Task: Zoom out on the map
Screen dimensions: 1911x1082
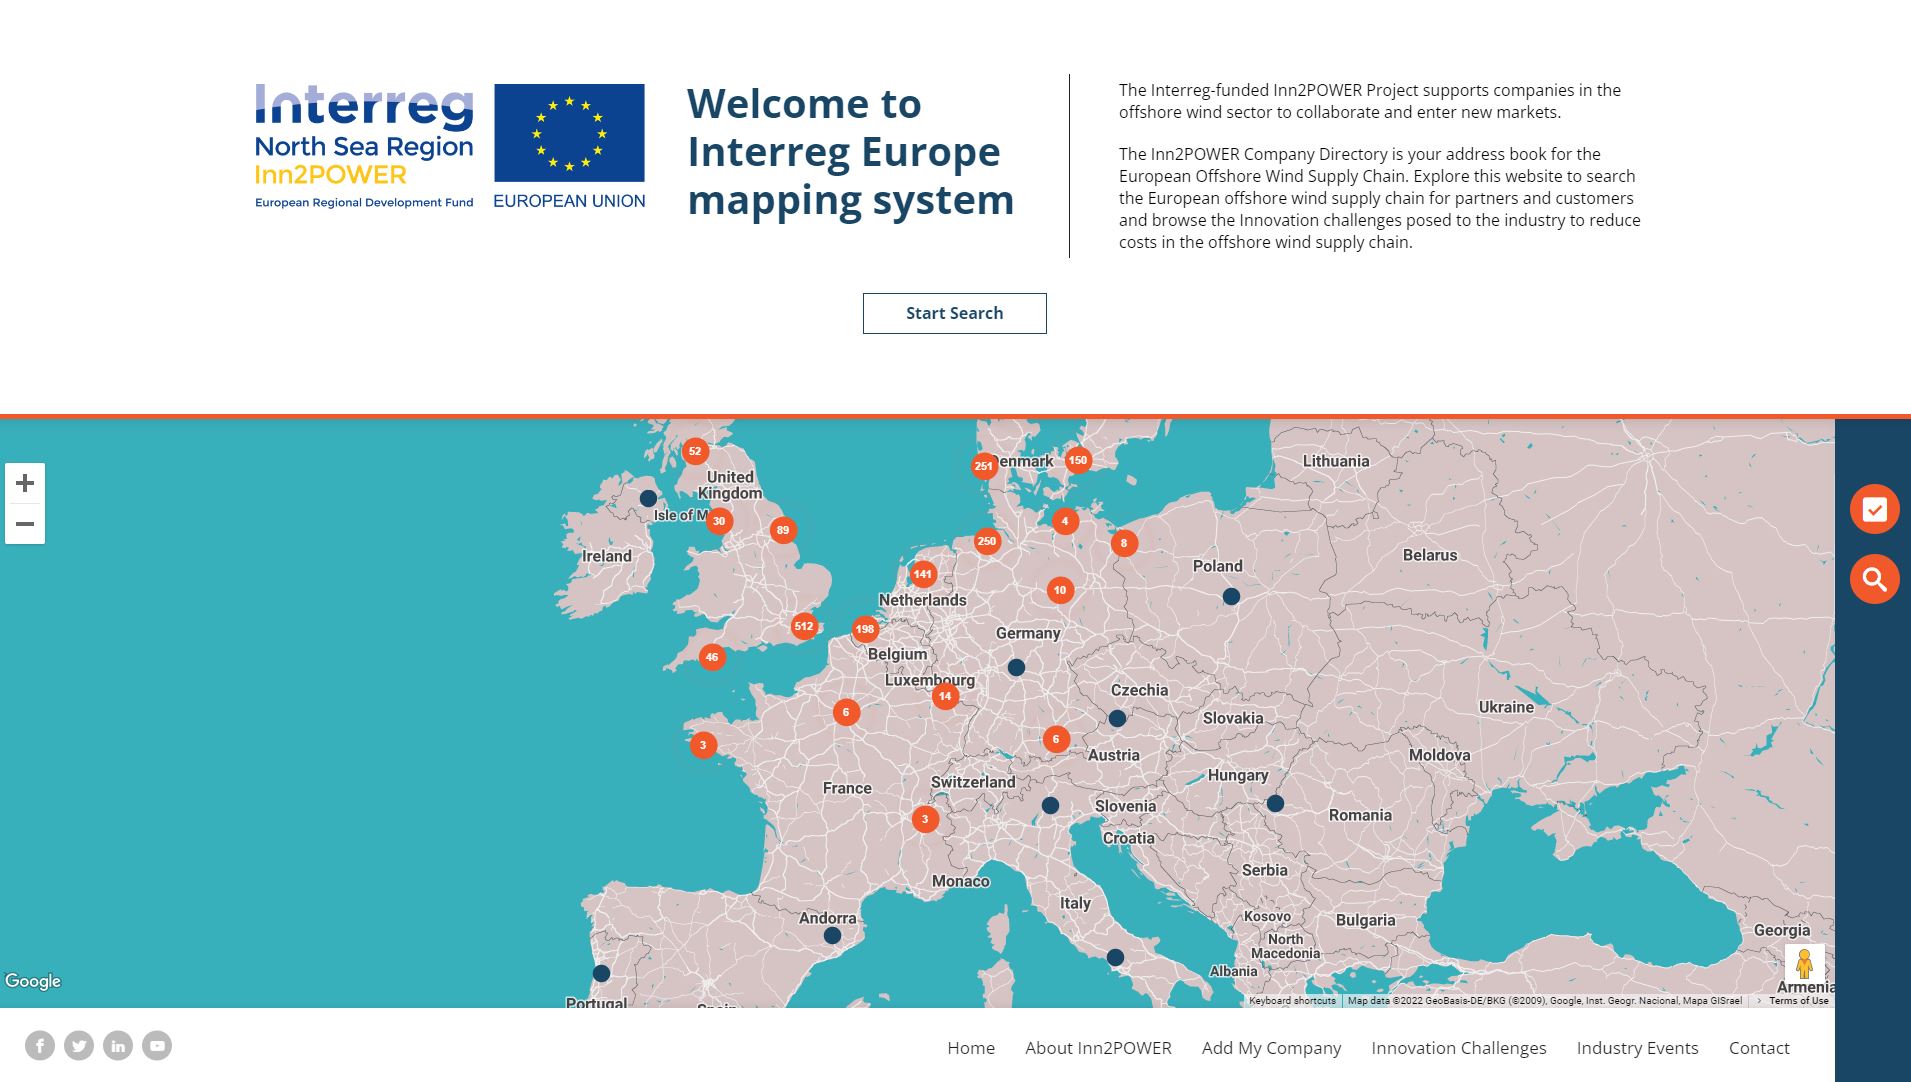Action: pos(25,524)
